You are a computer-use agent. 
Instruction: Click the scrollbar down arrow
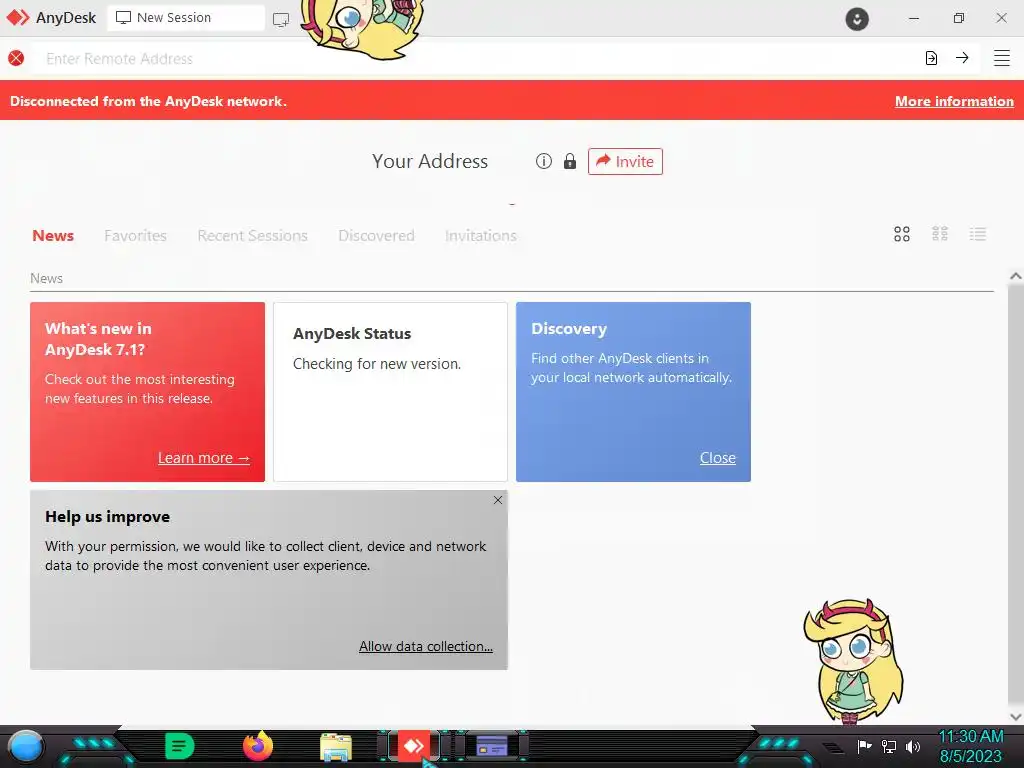1015,716
